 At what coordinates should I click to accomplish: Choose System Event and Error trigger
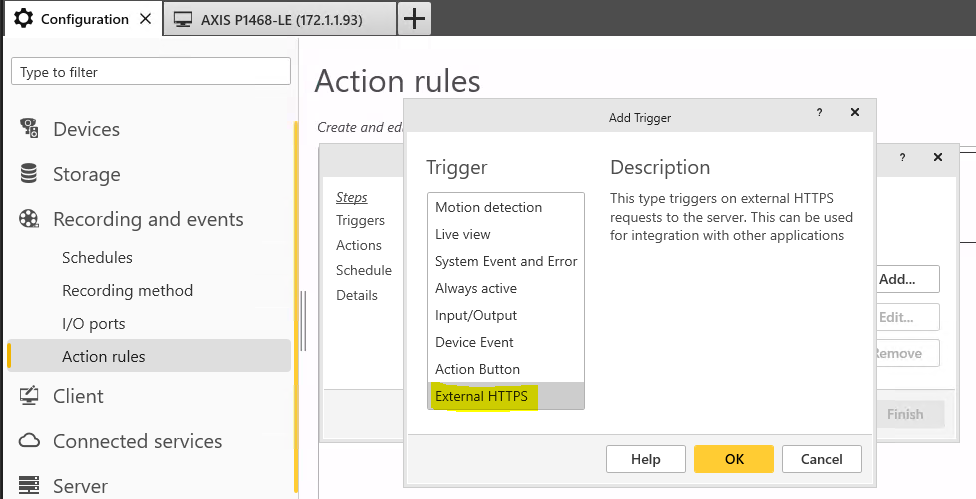pos(505,261)
